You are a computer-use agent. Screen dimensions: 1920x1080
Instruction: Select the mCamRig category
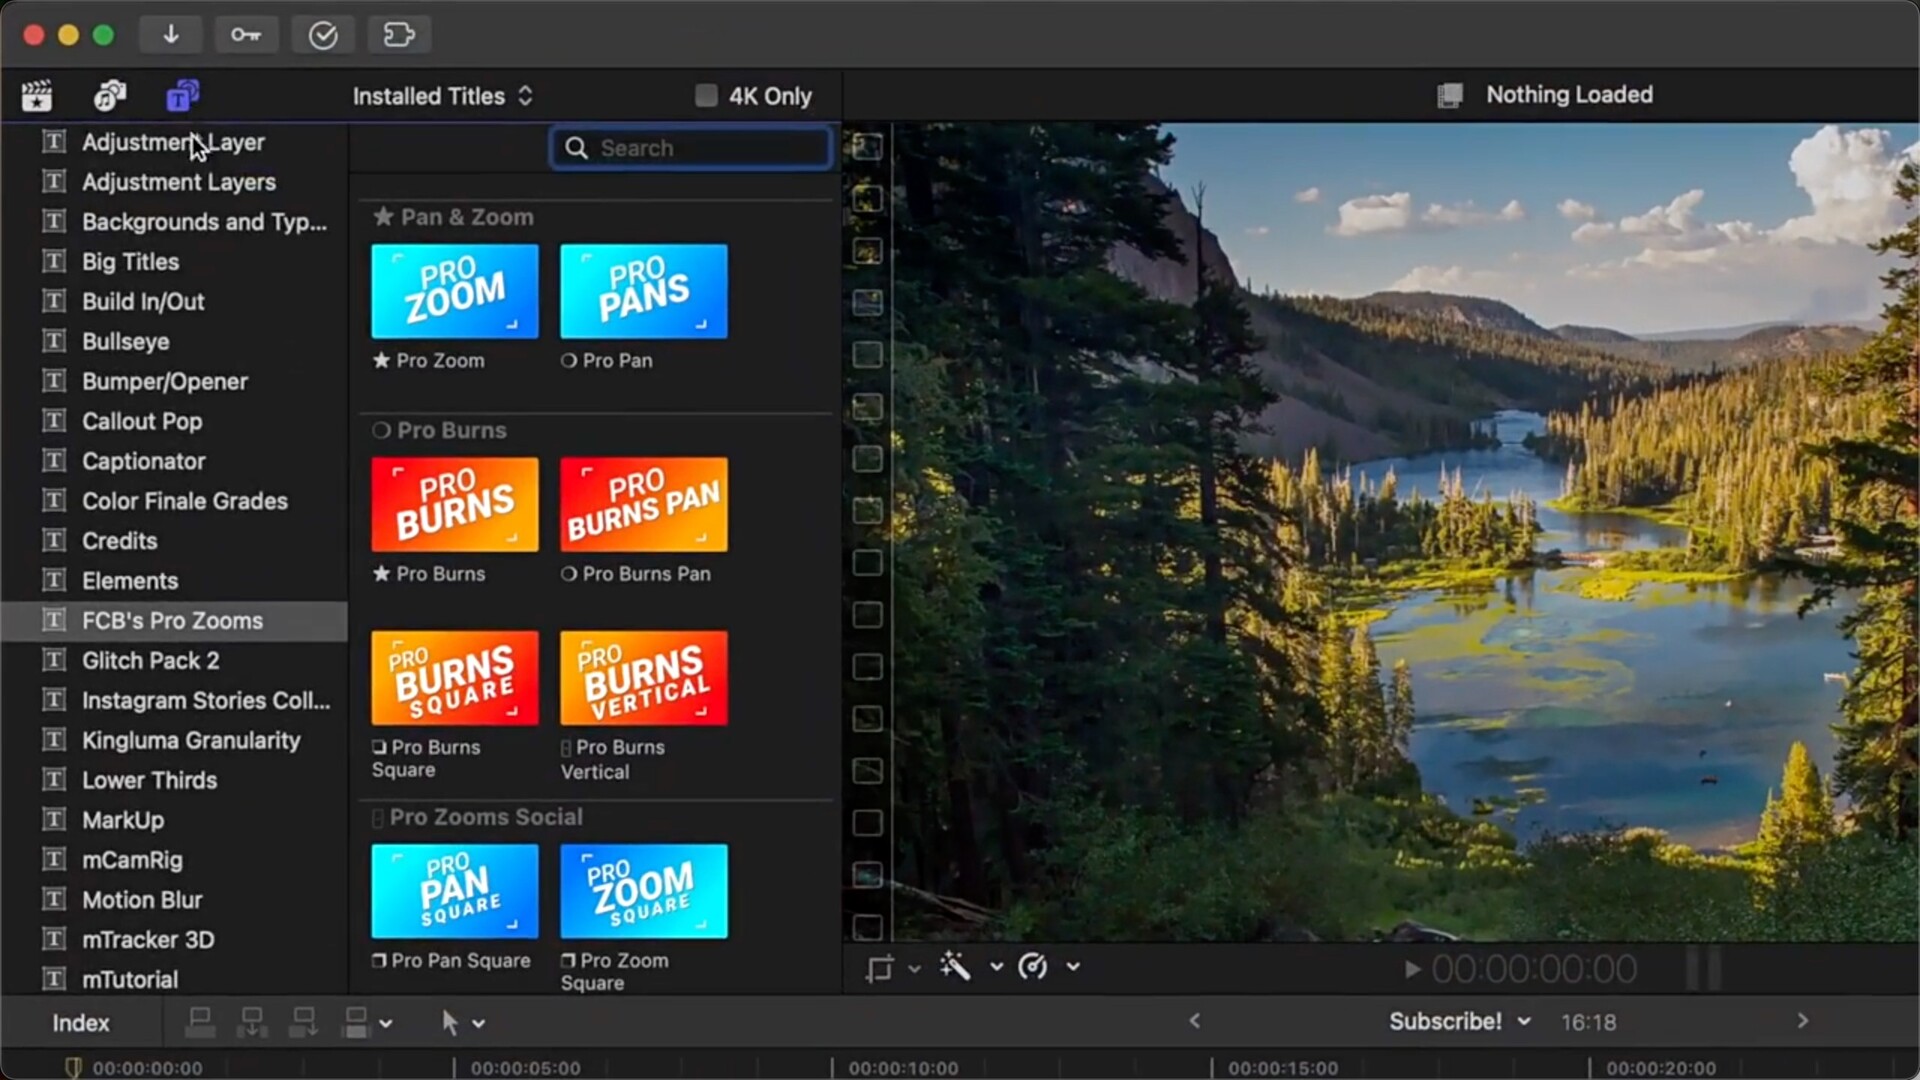tap(175, 861)
